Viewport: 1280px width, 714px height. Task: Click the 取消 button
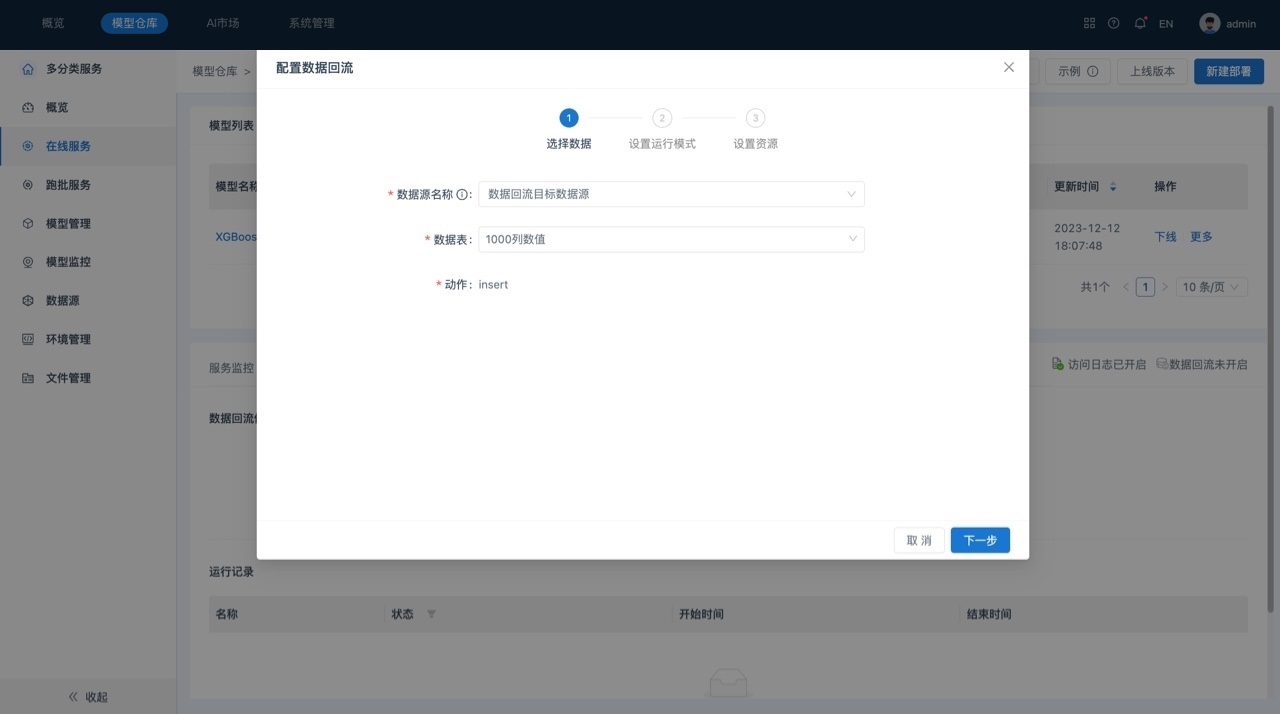(918, 540)
